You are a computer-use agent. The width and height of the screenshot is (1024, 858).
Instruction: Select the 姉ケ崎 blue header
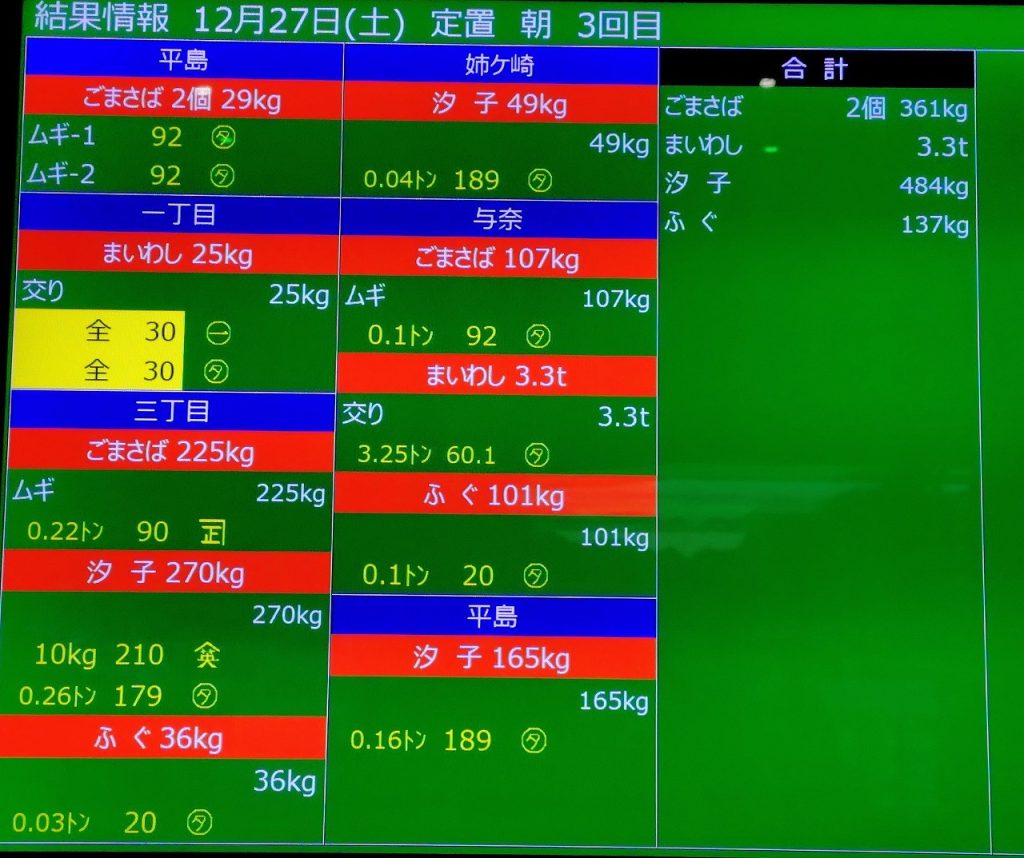click(x=500, y=66)
